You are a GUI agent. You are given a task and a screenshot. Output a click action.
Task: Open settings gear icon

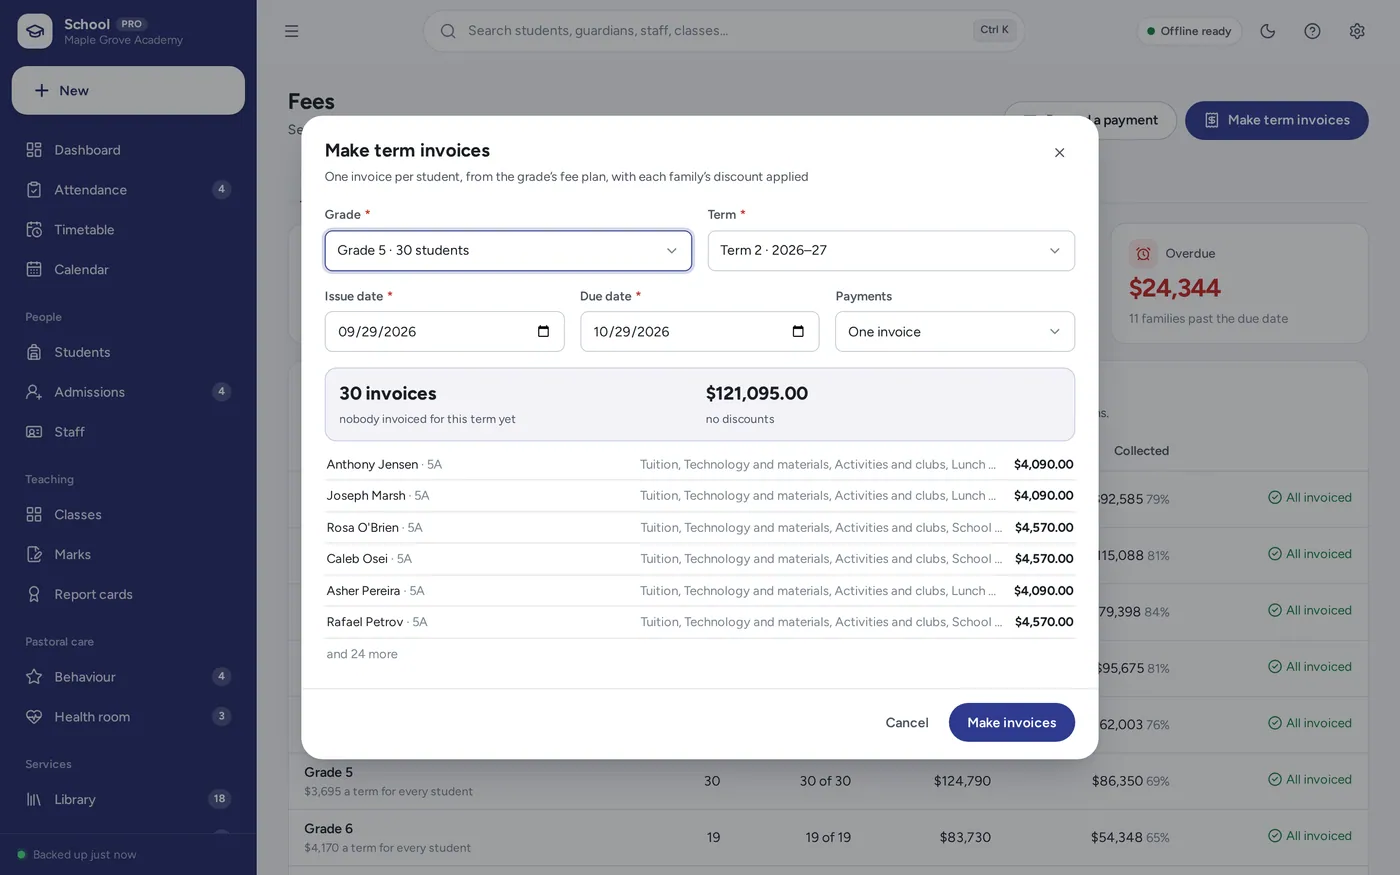point(1357,31)
